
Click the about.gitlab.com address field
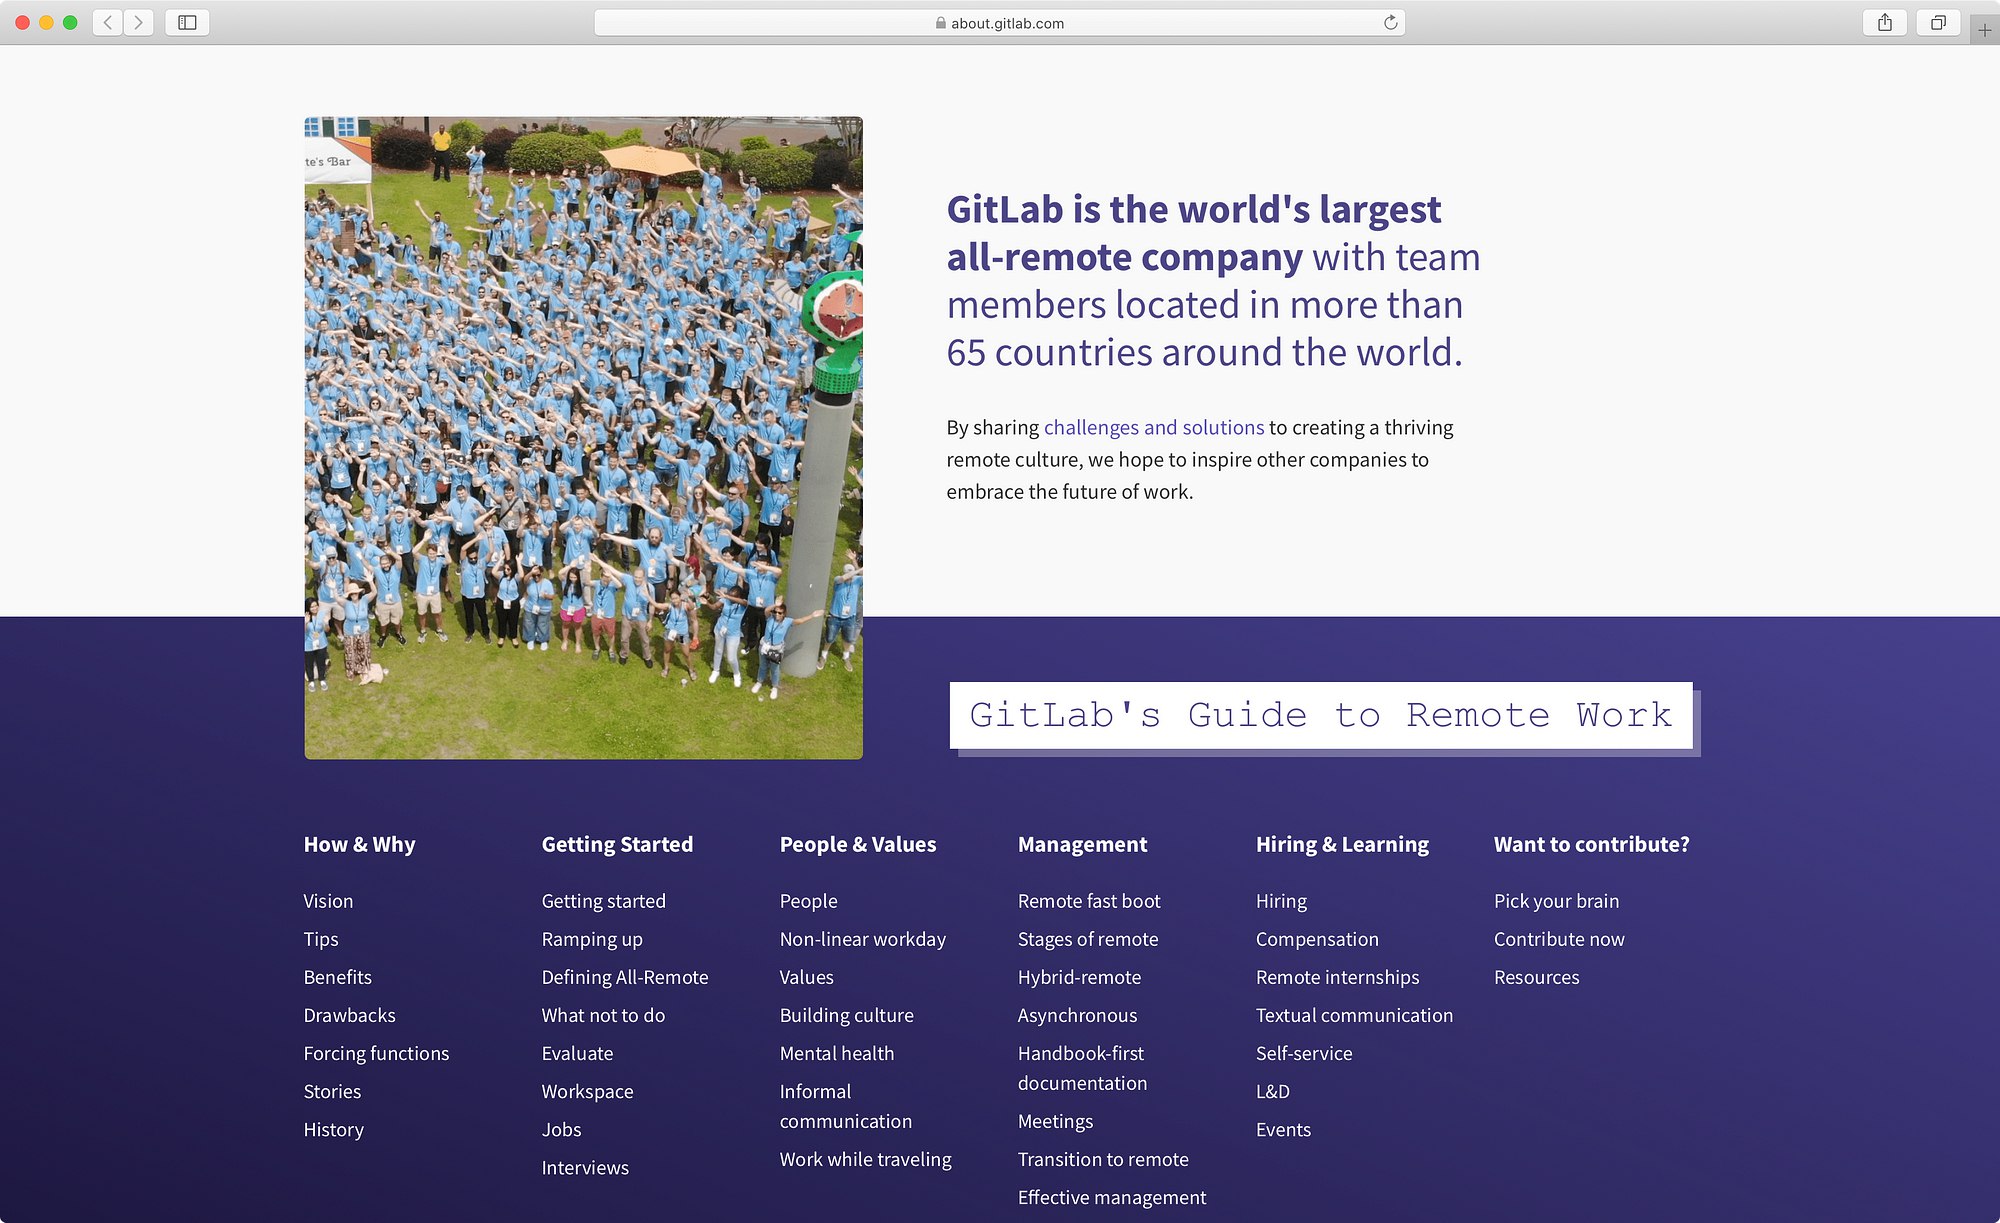click(x=1007, y=23)
